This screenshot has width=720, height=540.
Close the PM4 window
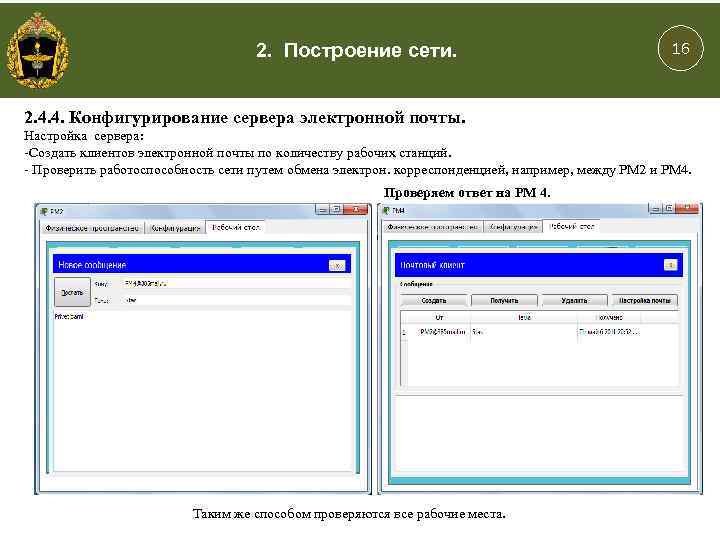[687, 209]
